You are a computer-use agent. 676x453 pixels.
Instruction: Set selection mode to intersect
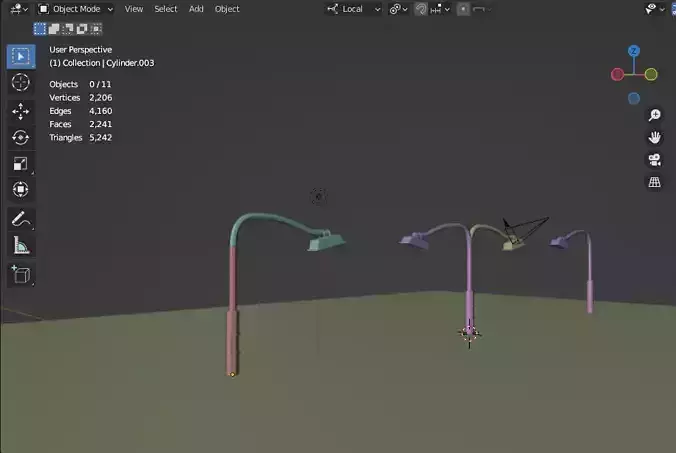(x=96, y=29)
